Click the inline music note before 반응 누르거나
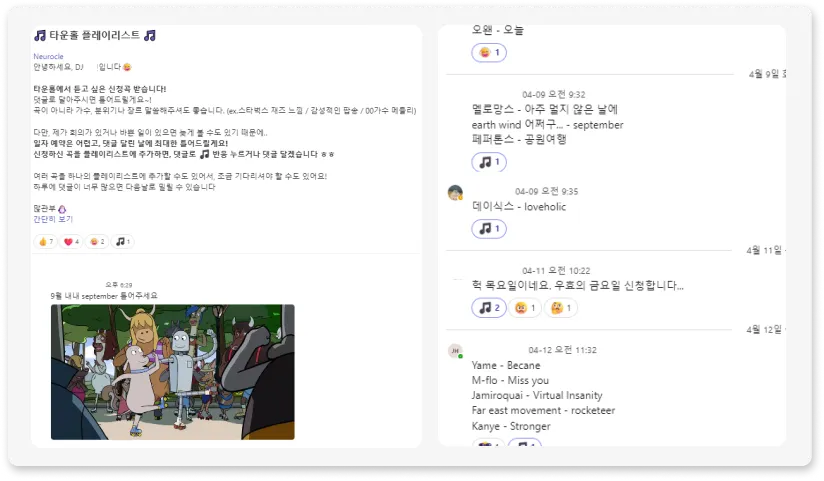The height and width of the screenshot is (481, 824). [x=204, y=154]
